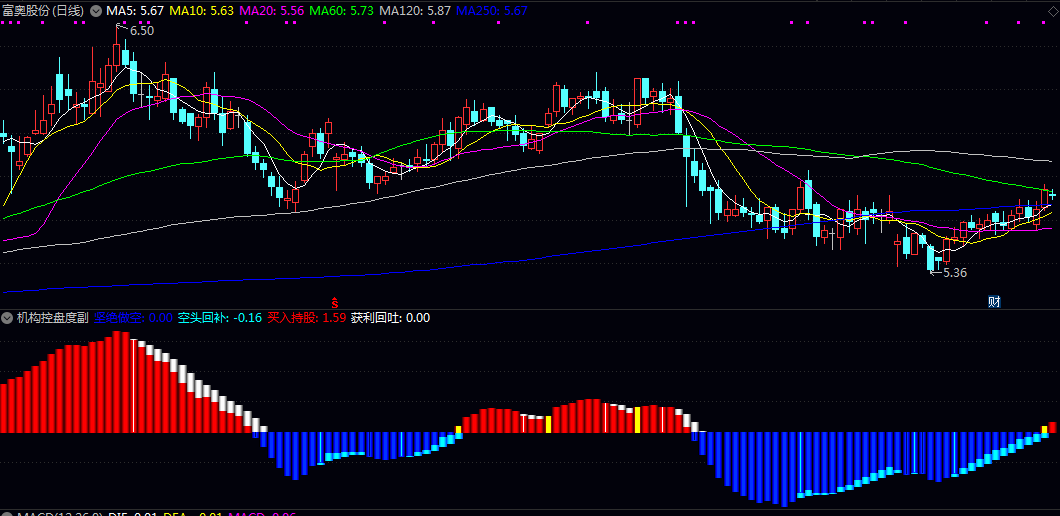The width and height of the screenshot is (1060, 516).
Task: Click the 空头回补: -0.16 value
Action: [x=220, y=318]
